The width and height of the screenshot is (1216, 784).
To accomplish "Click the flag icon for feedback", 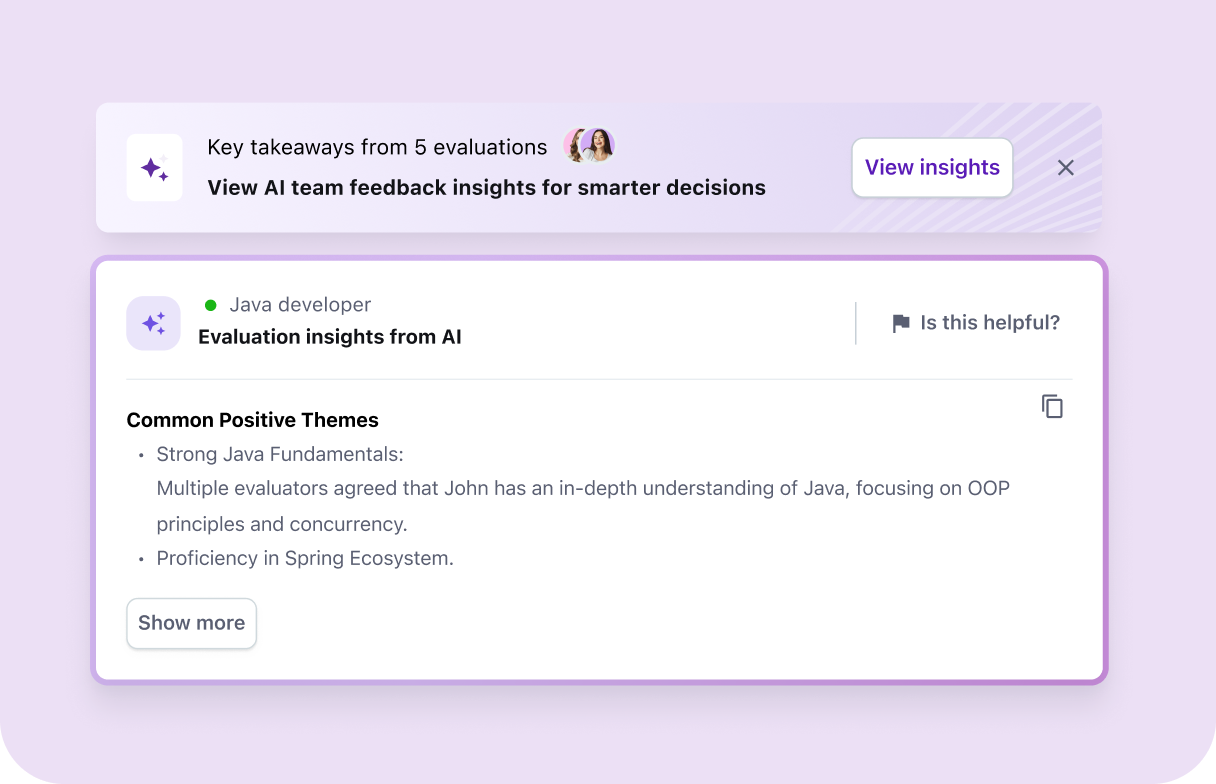I will 901,323.
